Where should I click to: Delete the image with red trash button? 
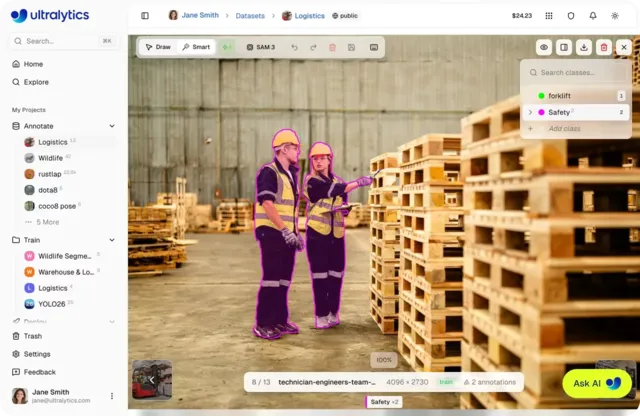pyautogui.click(x=604, y=47)
